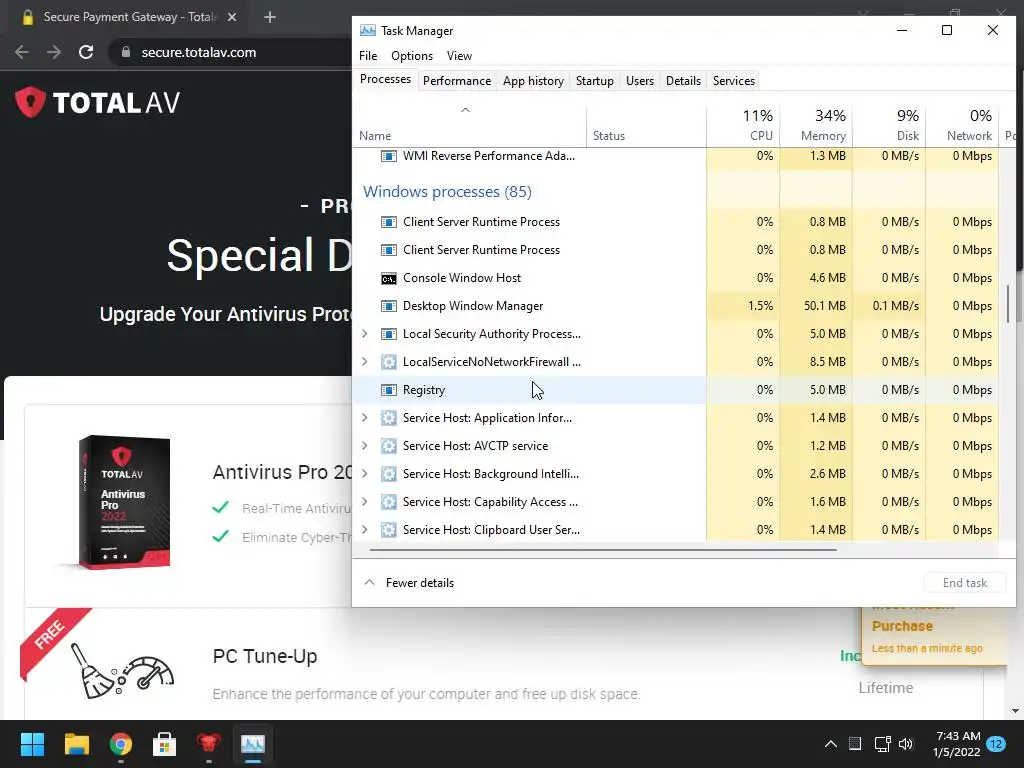The width and height of the screenshot is (1024, 768).
Task: Open the notification count badge
Action: [x=997, y=744]
